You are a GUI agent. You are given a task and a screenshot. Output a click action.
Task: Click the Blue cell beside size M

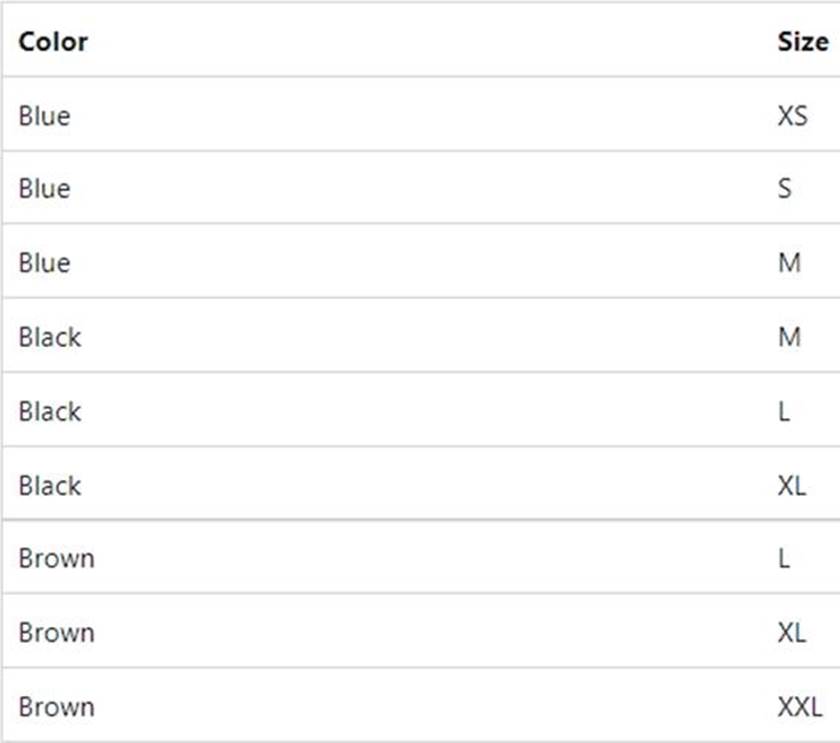44,263
